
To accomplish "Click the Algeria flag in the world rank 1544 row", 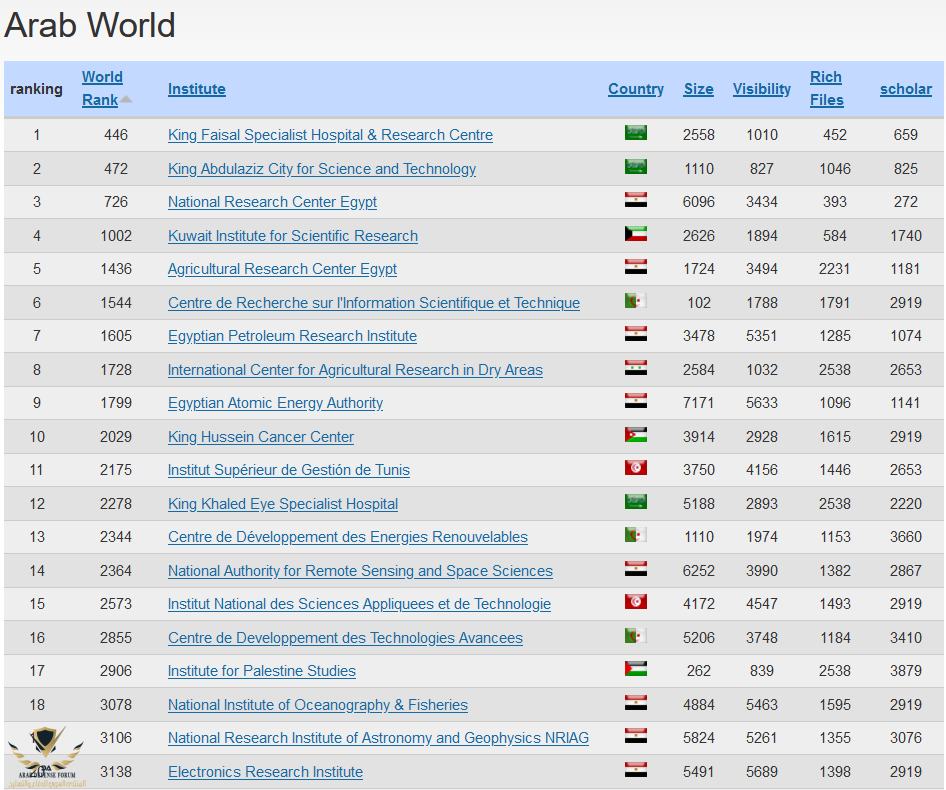I will tap(636, 300).
